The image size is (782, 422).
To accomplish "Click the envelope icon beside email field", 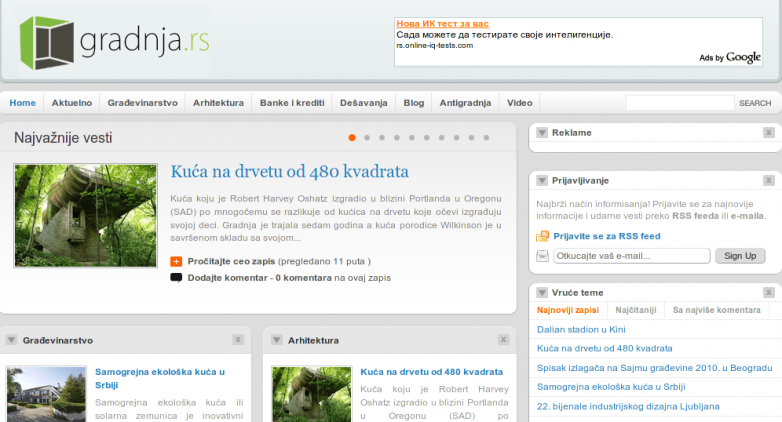I will (542, 256).
